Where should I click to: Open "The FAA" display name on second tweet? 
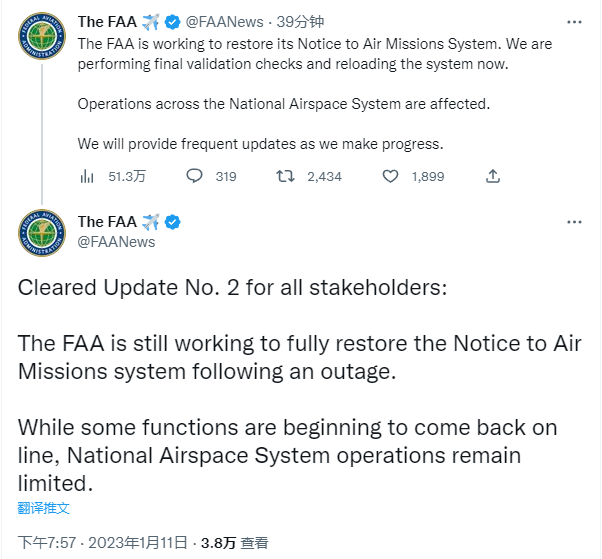pyautogui.click(x=107, y=222)
